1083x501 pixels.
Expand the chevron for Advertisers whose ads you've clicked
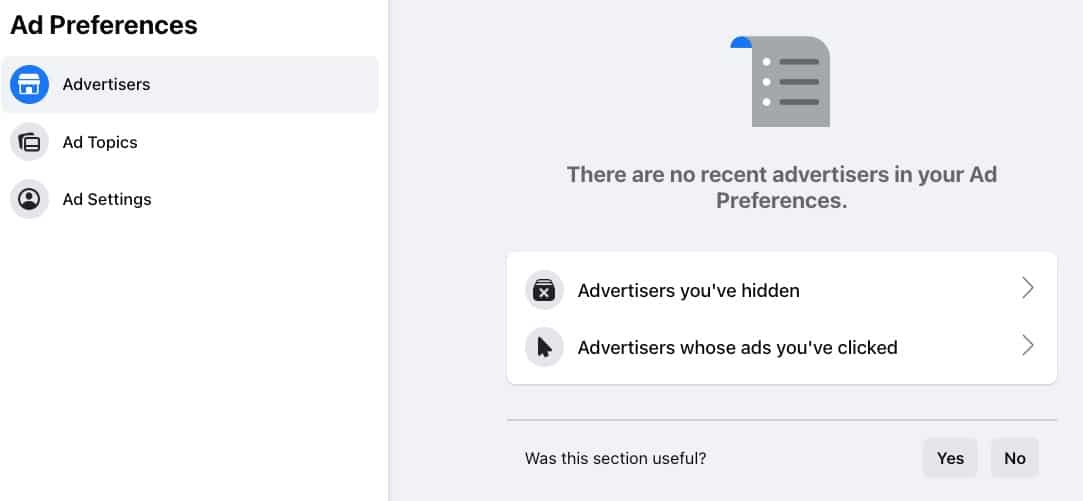pyautogui.click(x=1028, y=346)
